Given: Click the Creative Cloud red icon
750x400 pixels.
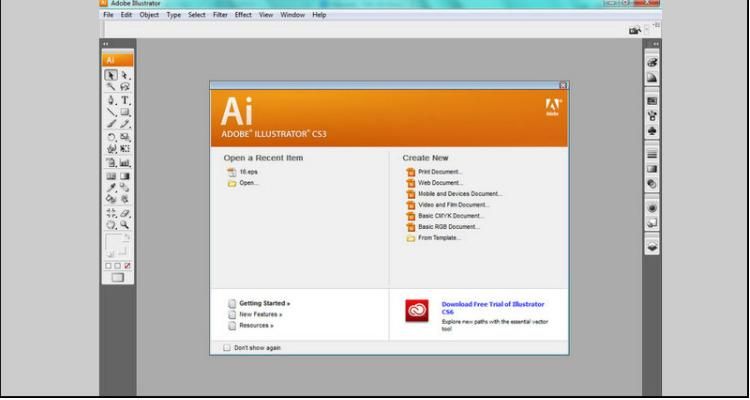Looking at the screenshot, I should [417, 311].
